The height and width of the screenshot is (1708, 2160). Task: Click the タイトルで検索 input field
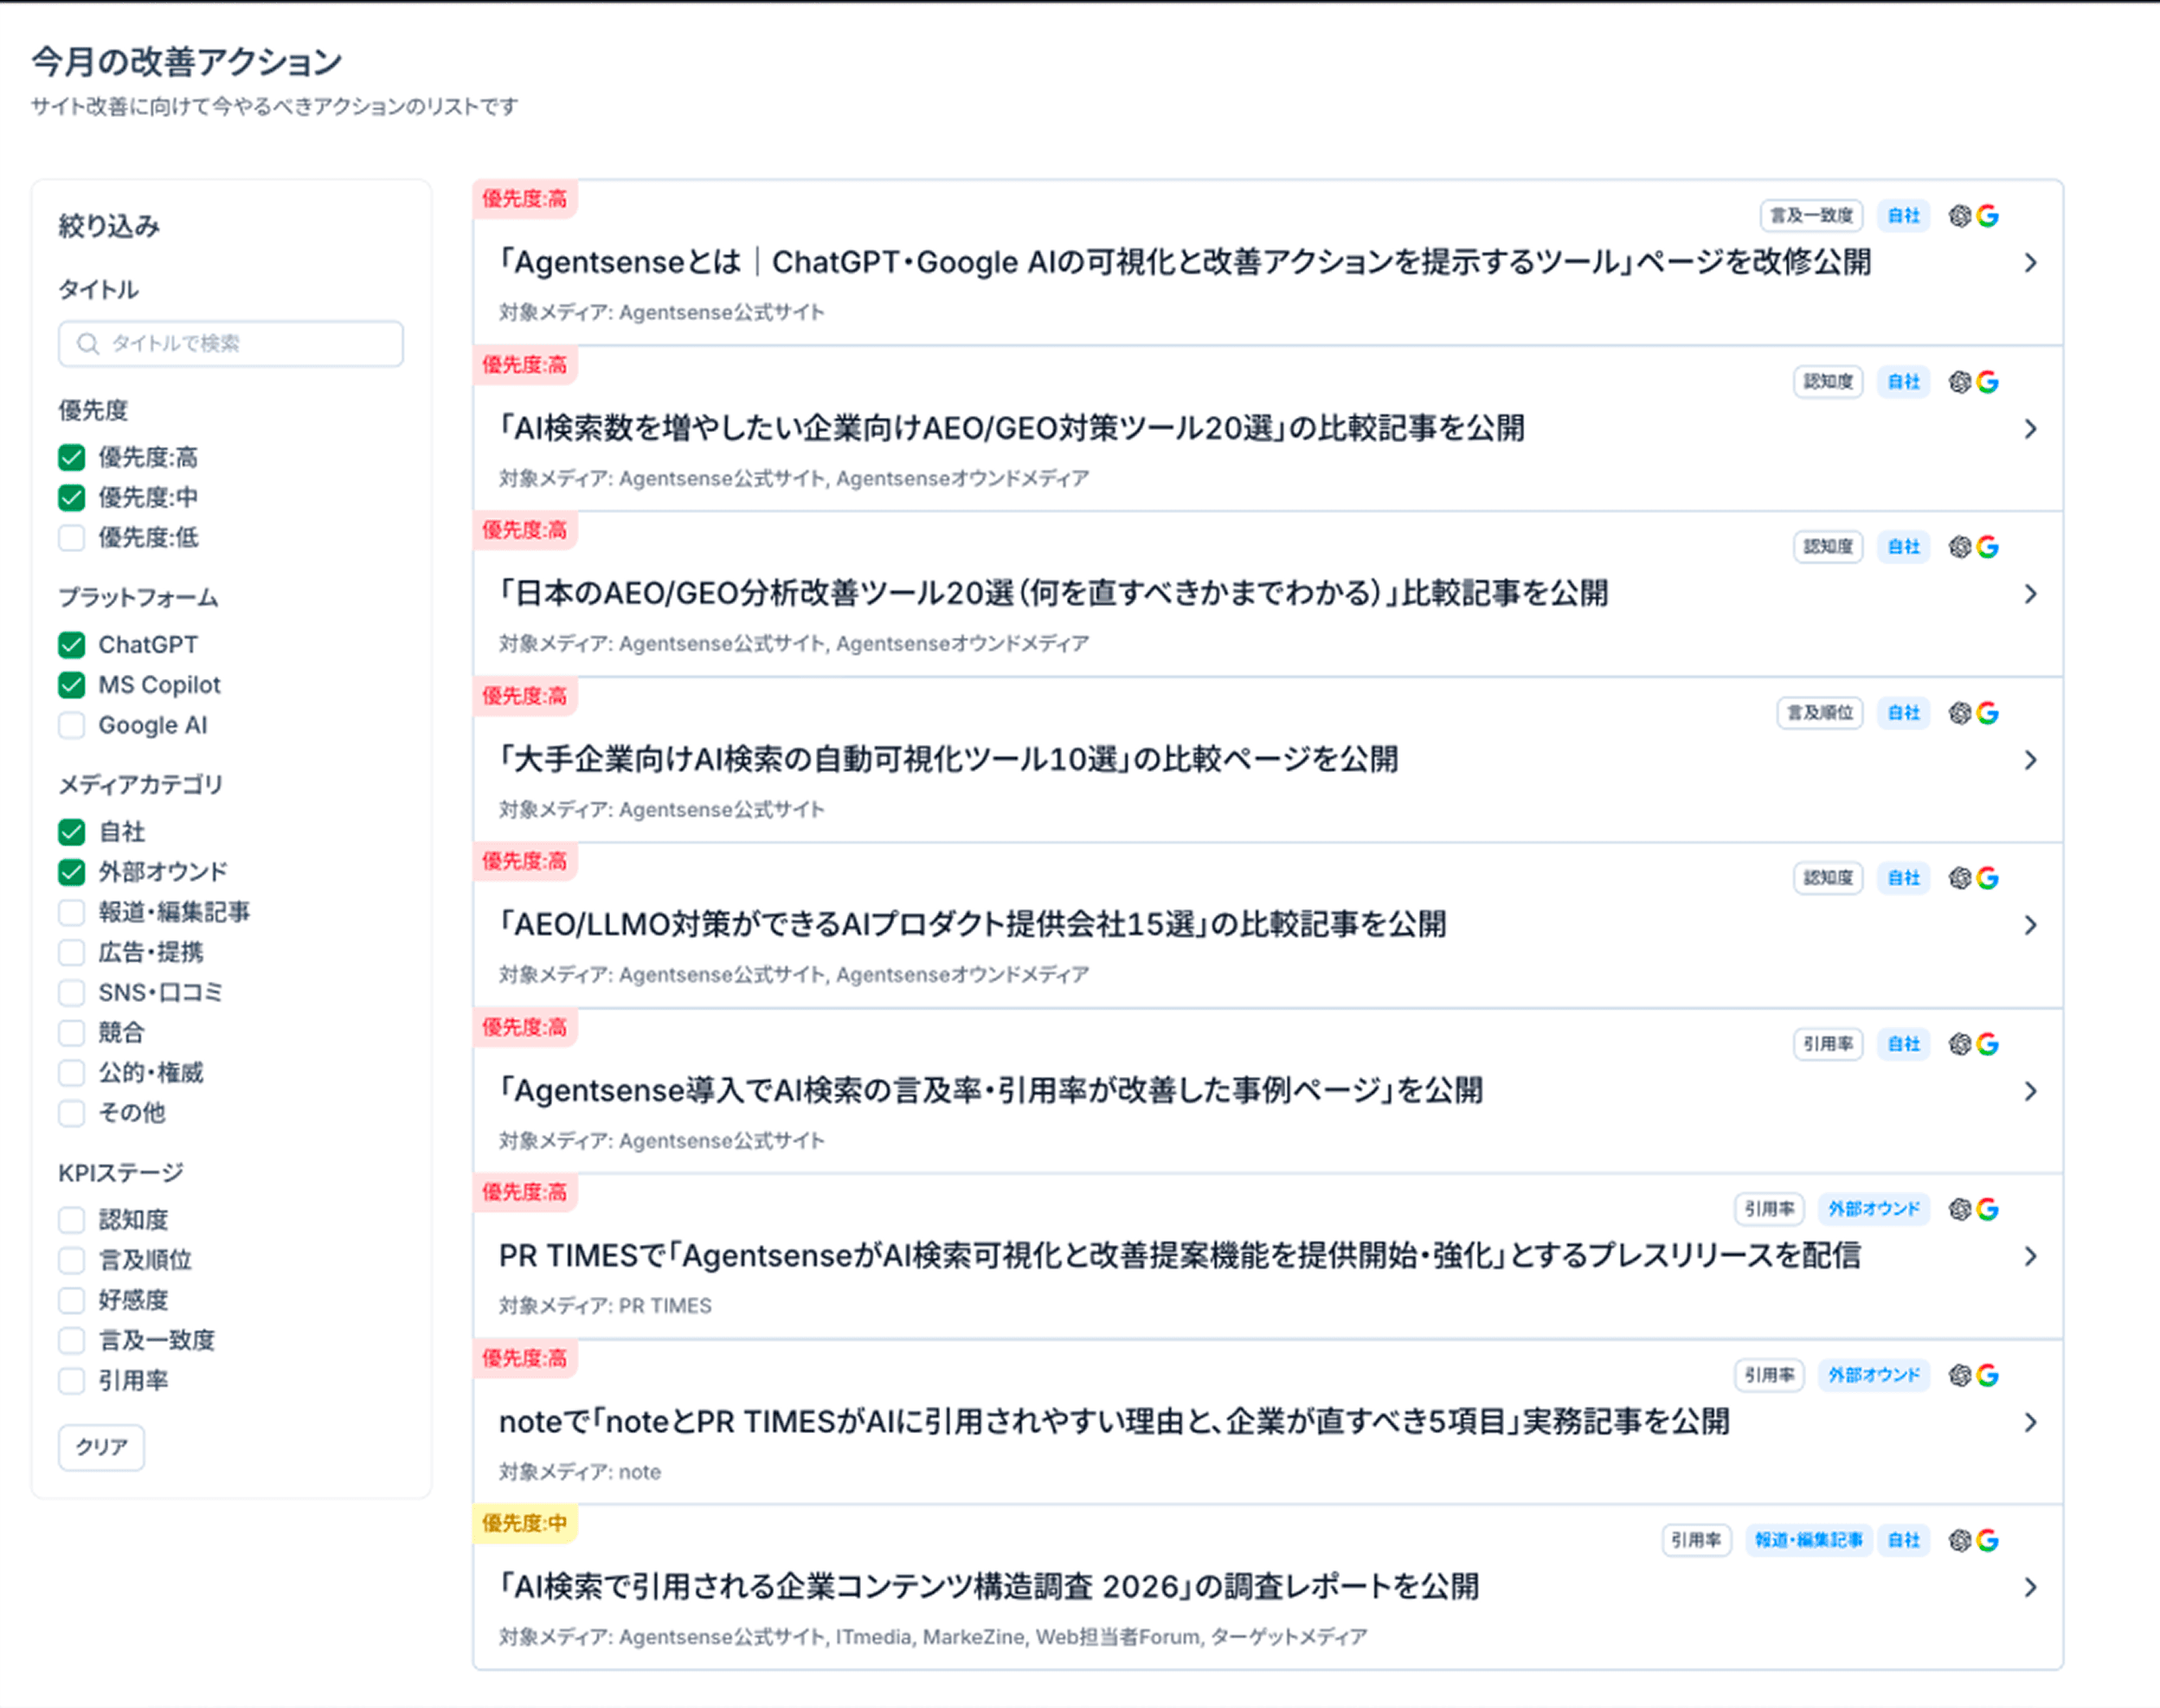(231, 344)
